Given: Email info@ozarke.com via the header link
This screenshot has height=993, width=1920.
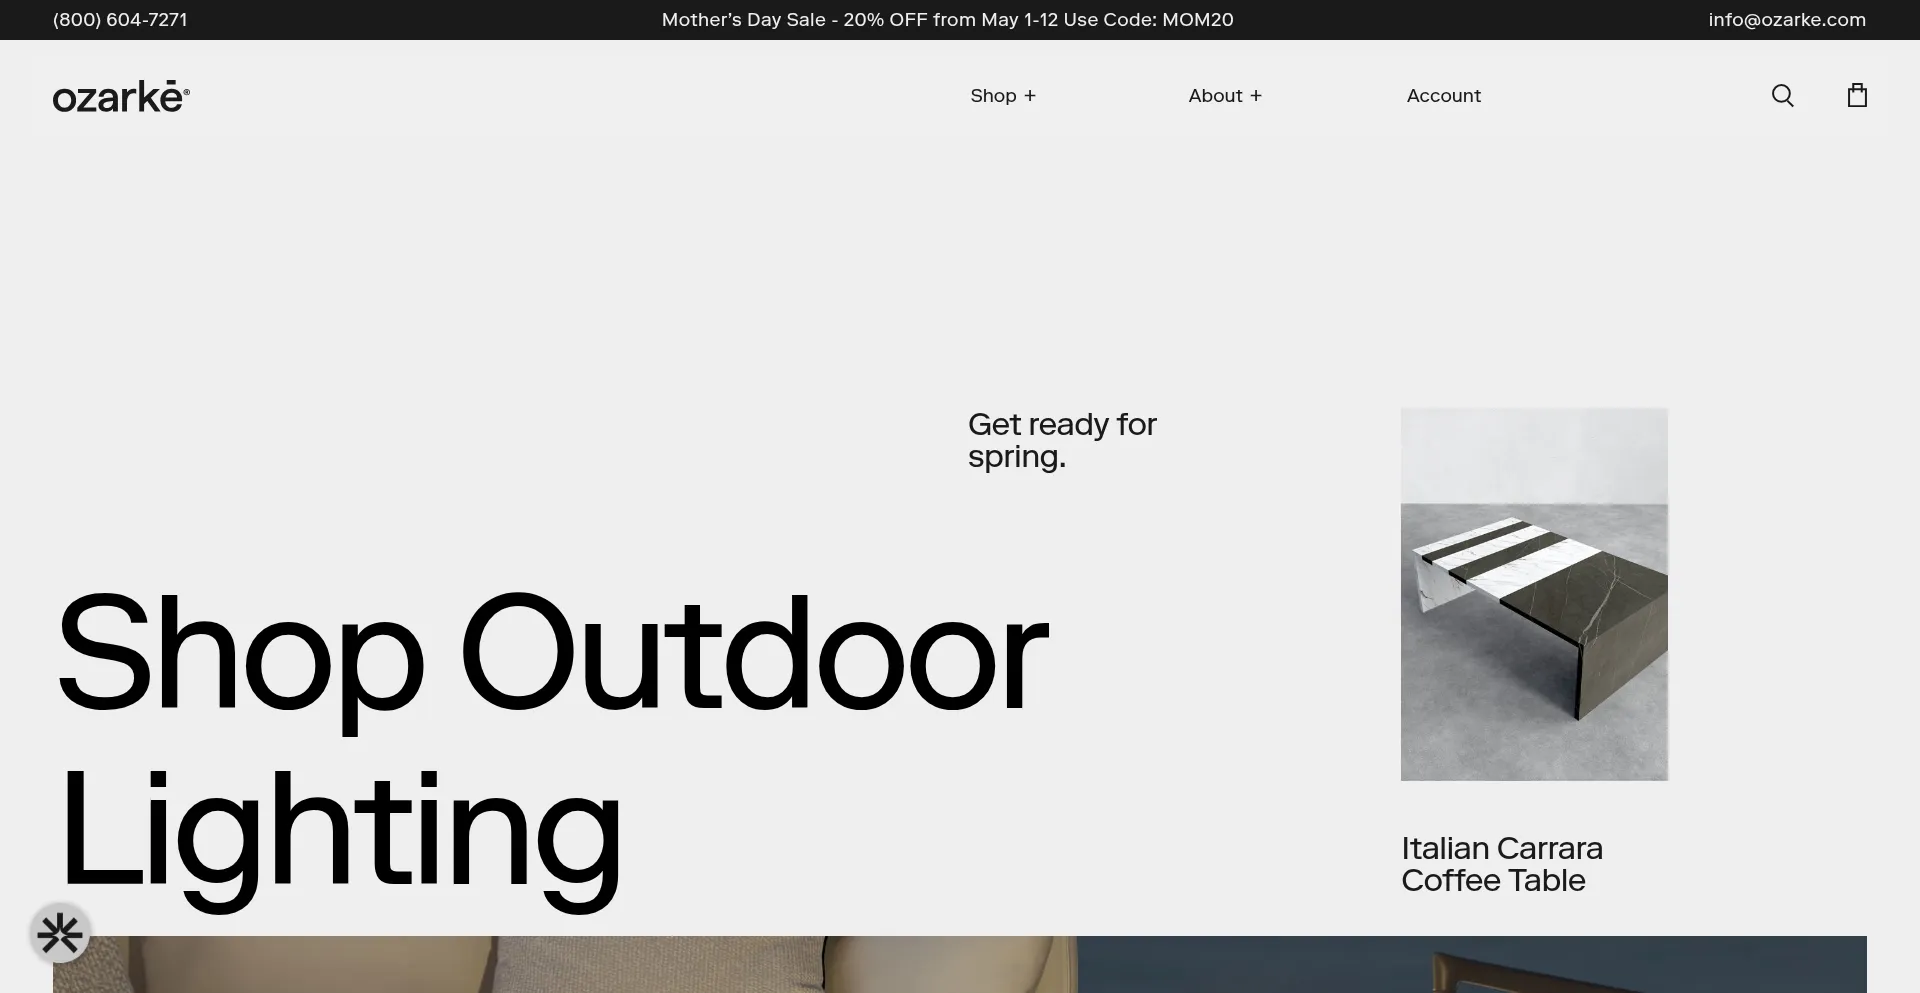Looking at the screenshot, I should click(1786, 19).
